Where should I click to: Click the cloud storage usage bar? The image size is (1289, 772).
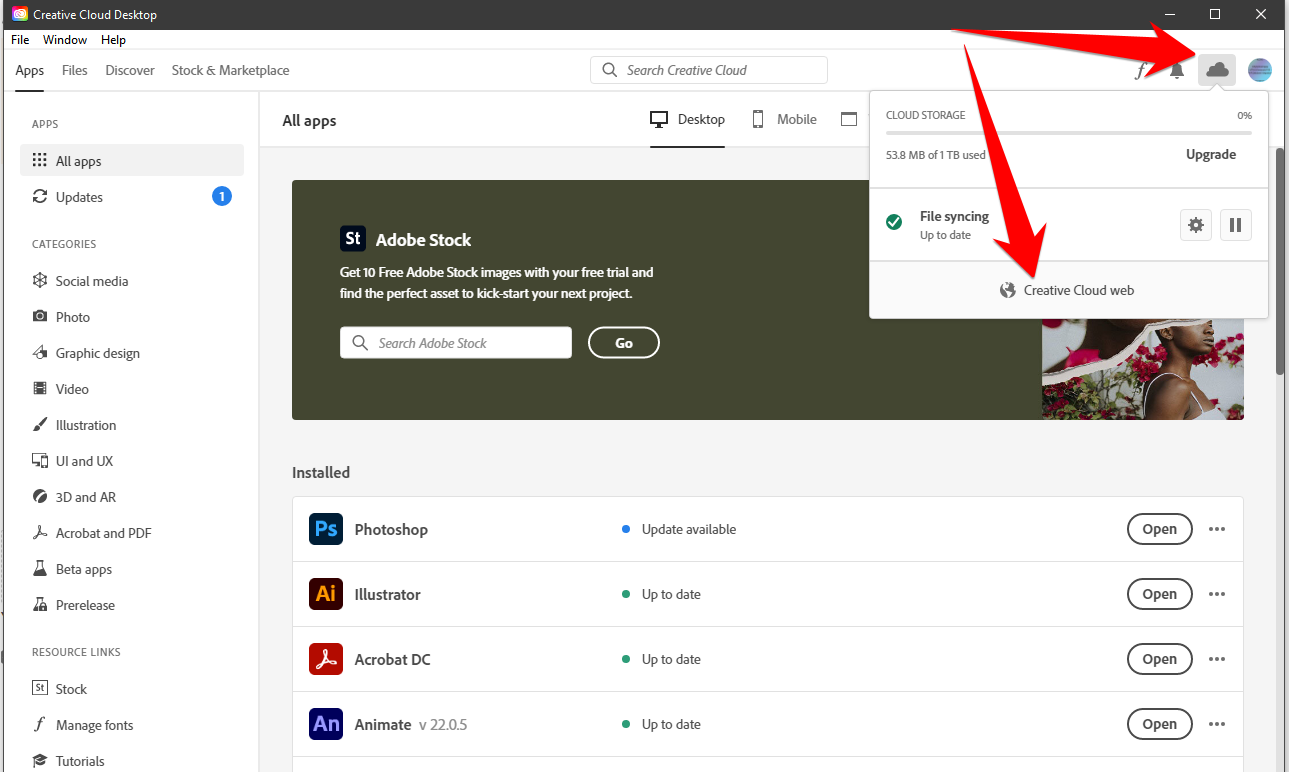[1069, 133]
